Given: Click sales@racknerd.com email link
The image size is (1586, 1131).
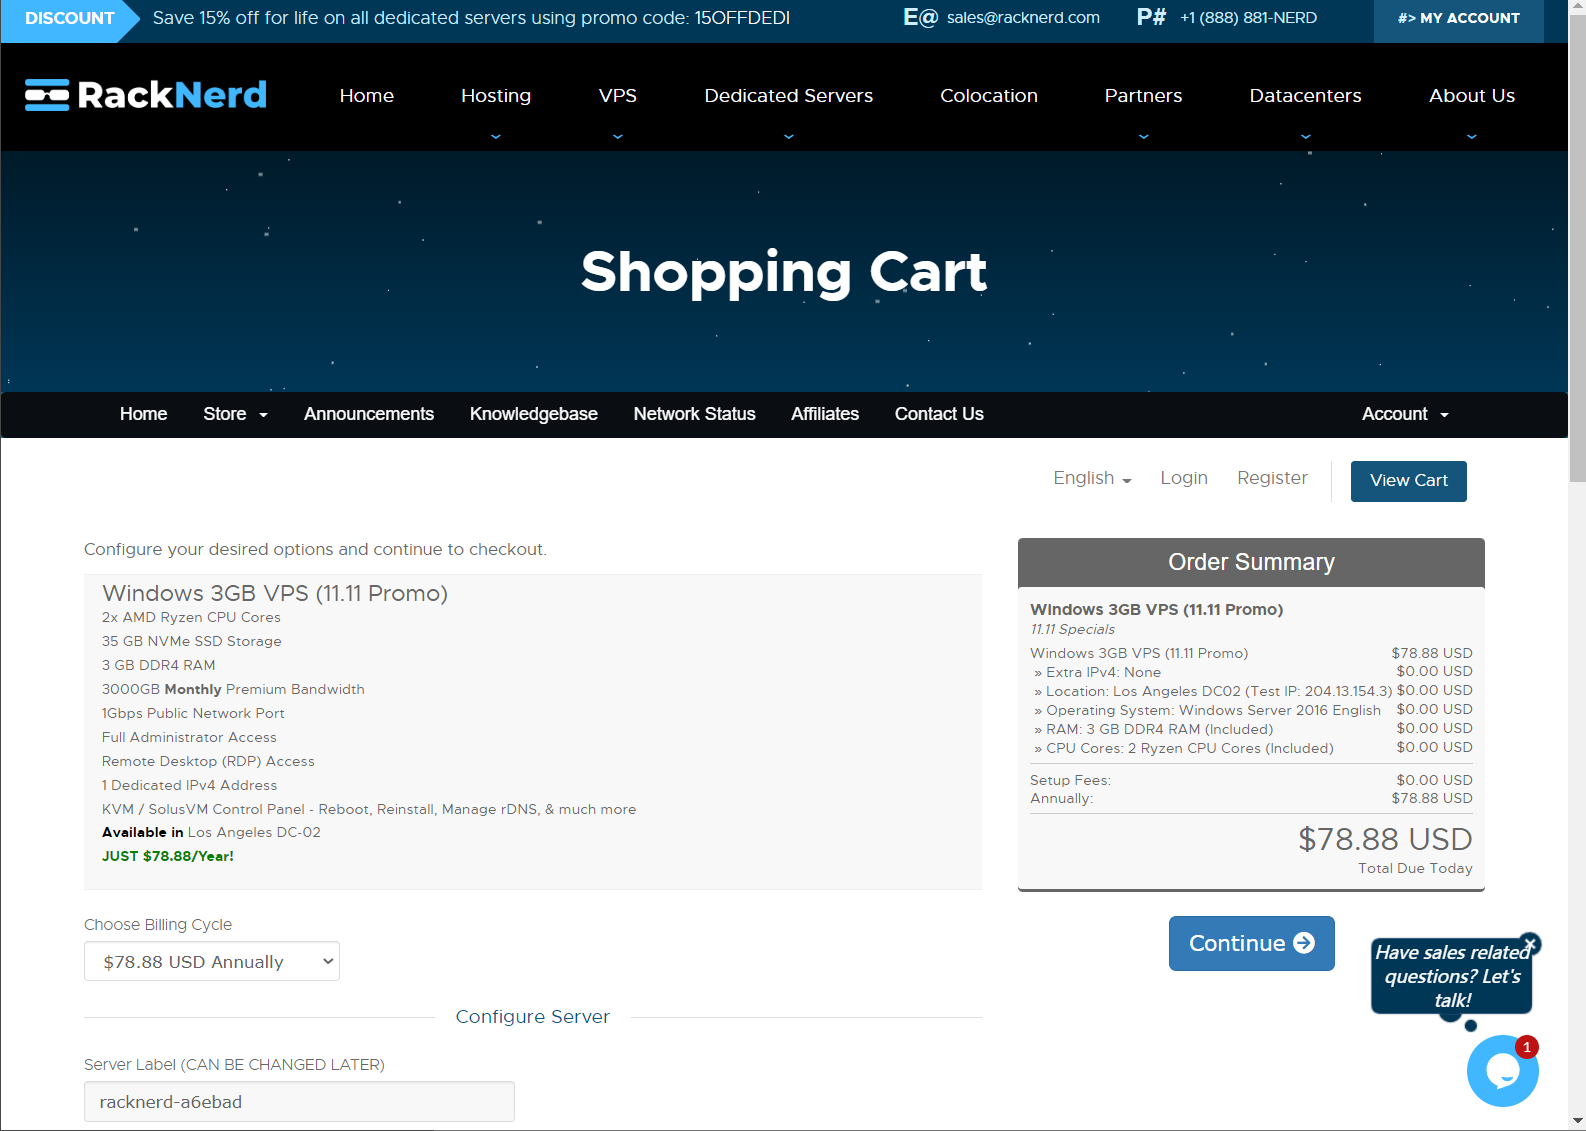Looking at the screenshot, I should click(1023, 18).
